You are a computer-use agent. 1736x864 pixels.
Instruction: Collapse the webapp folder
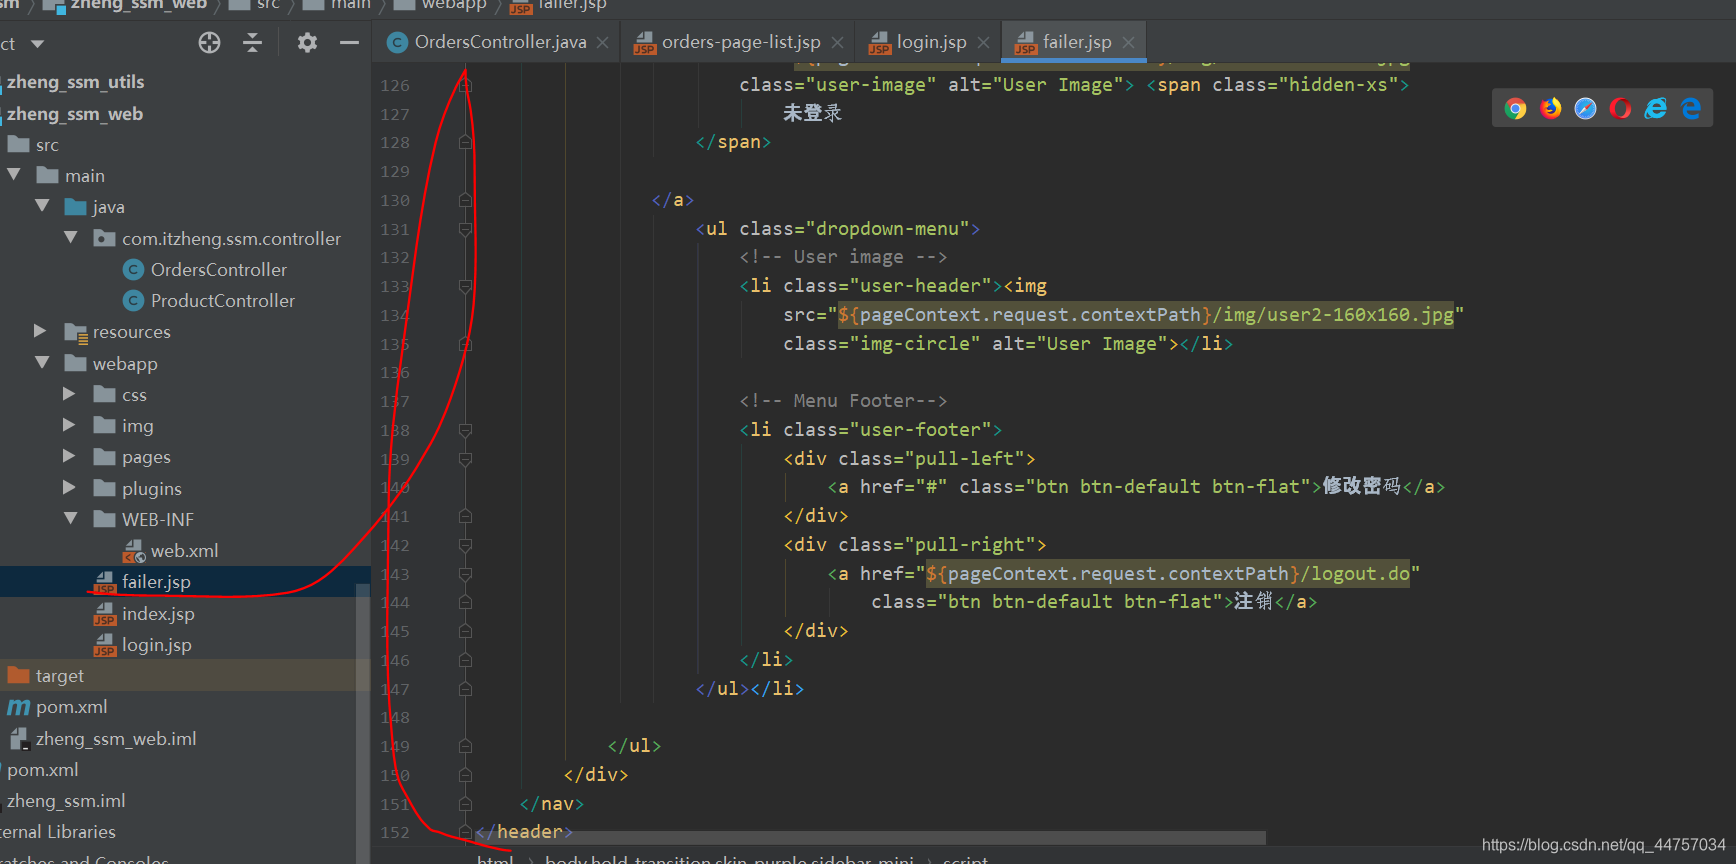coord(42,363)
